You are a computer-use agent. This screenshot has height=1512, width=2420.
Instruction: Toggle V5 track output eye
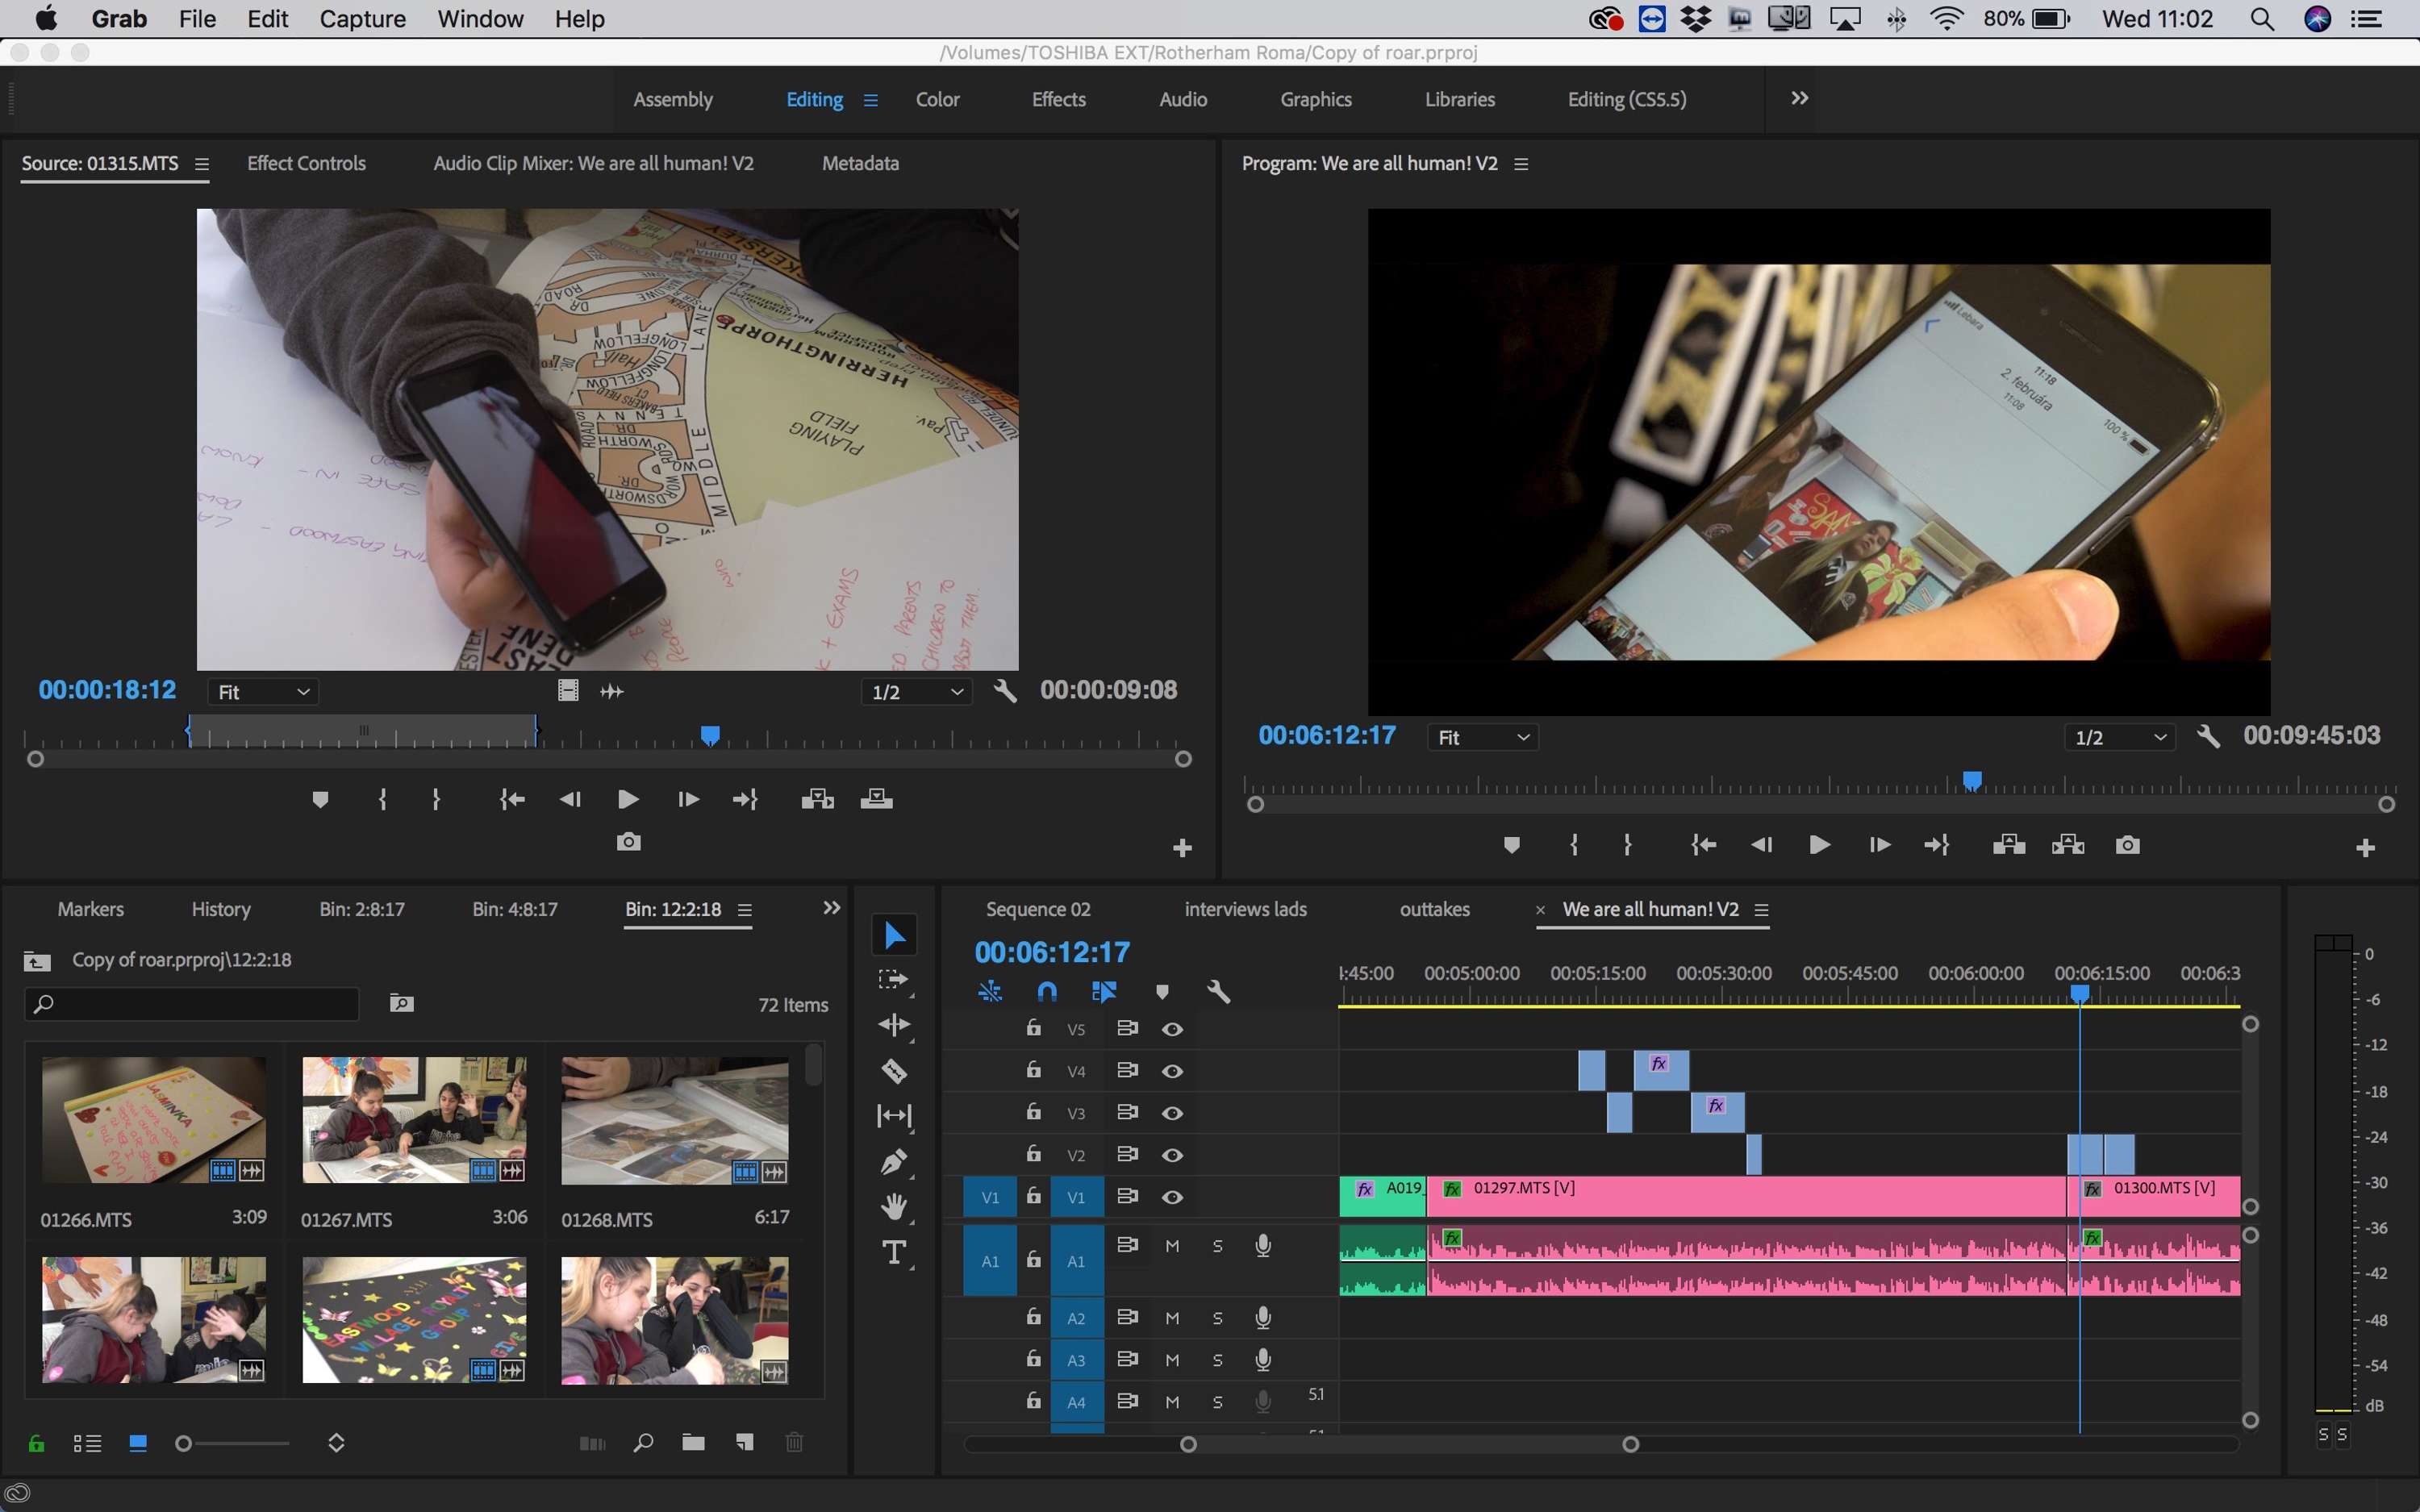[x=1172, y=1029]
